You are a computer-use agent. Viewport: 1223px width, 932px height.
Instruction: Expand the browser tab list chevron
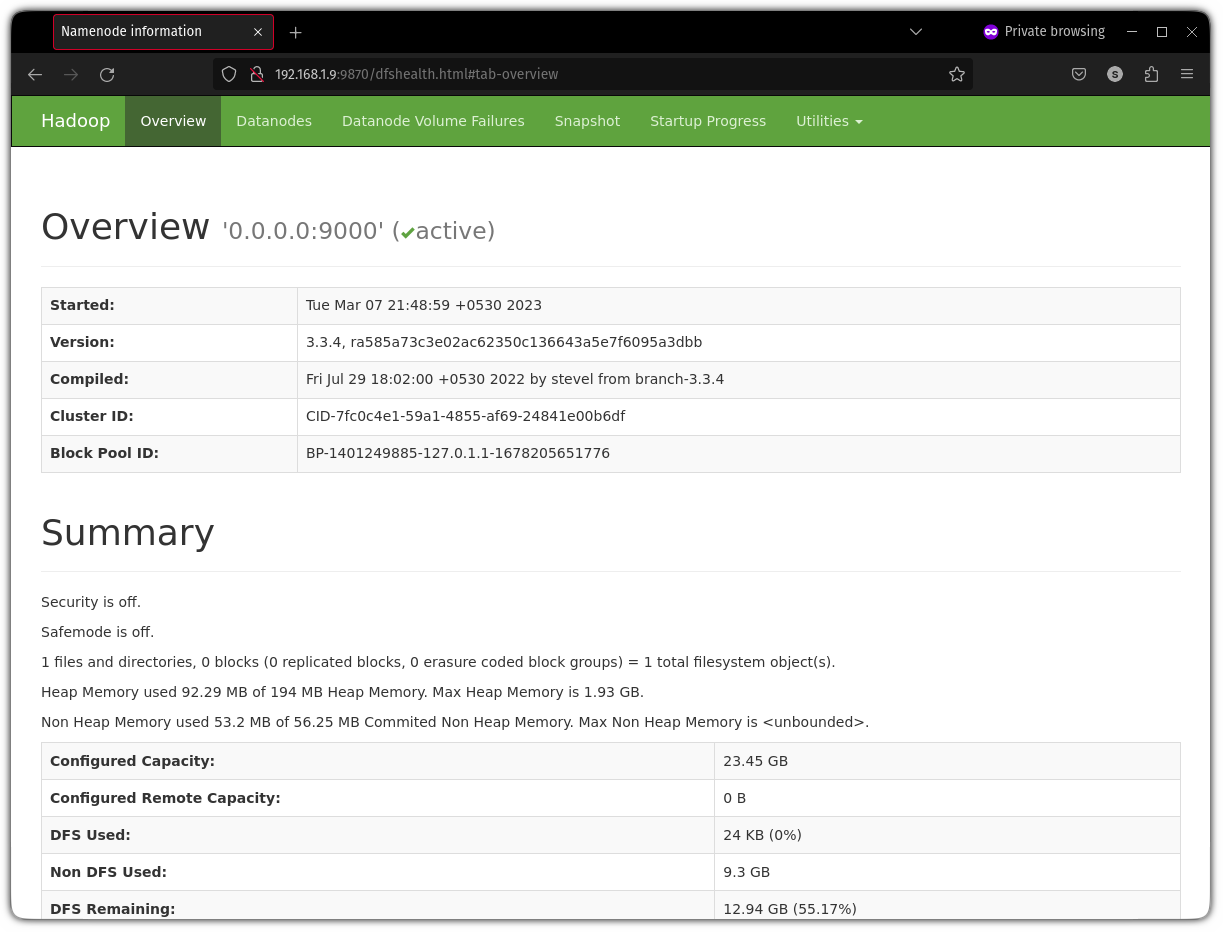915,31
